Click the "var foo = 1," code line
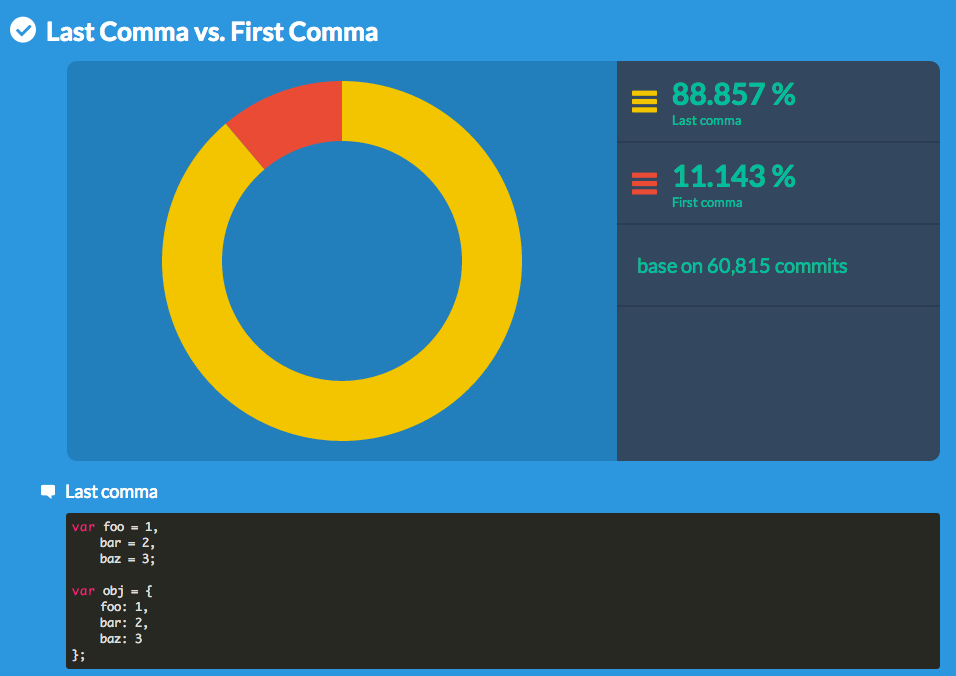 point(115,526)
